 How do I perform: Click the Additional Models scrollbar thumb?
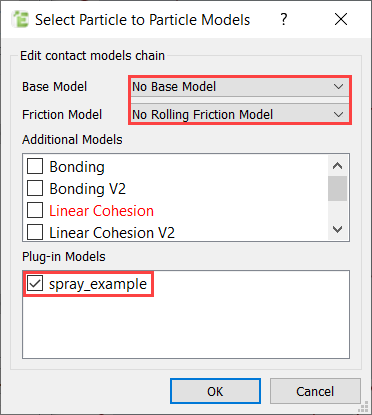(x=337, y=188)
